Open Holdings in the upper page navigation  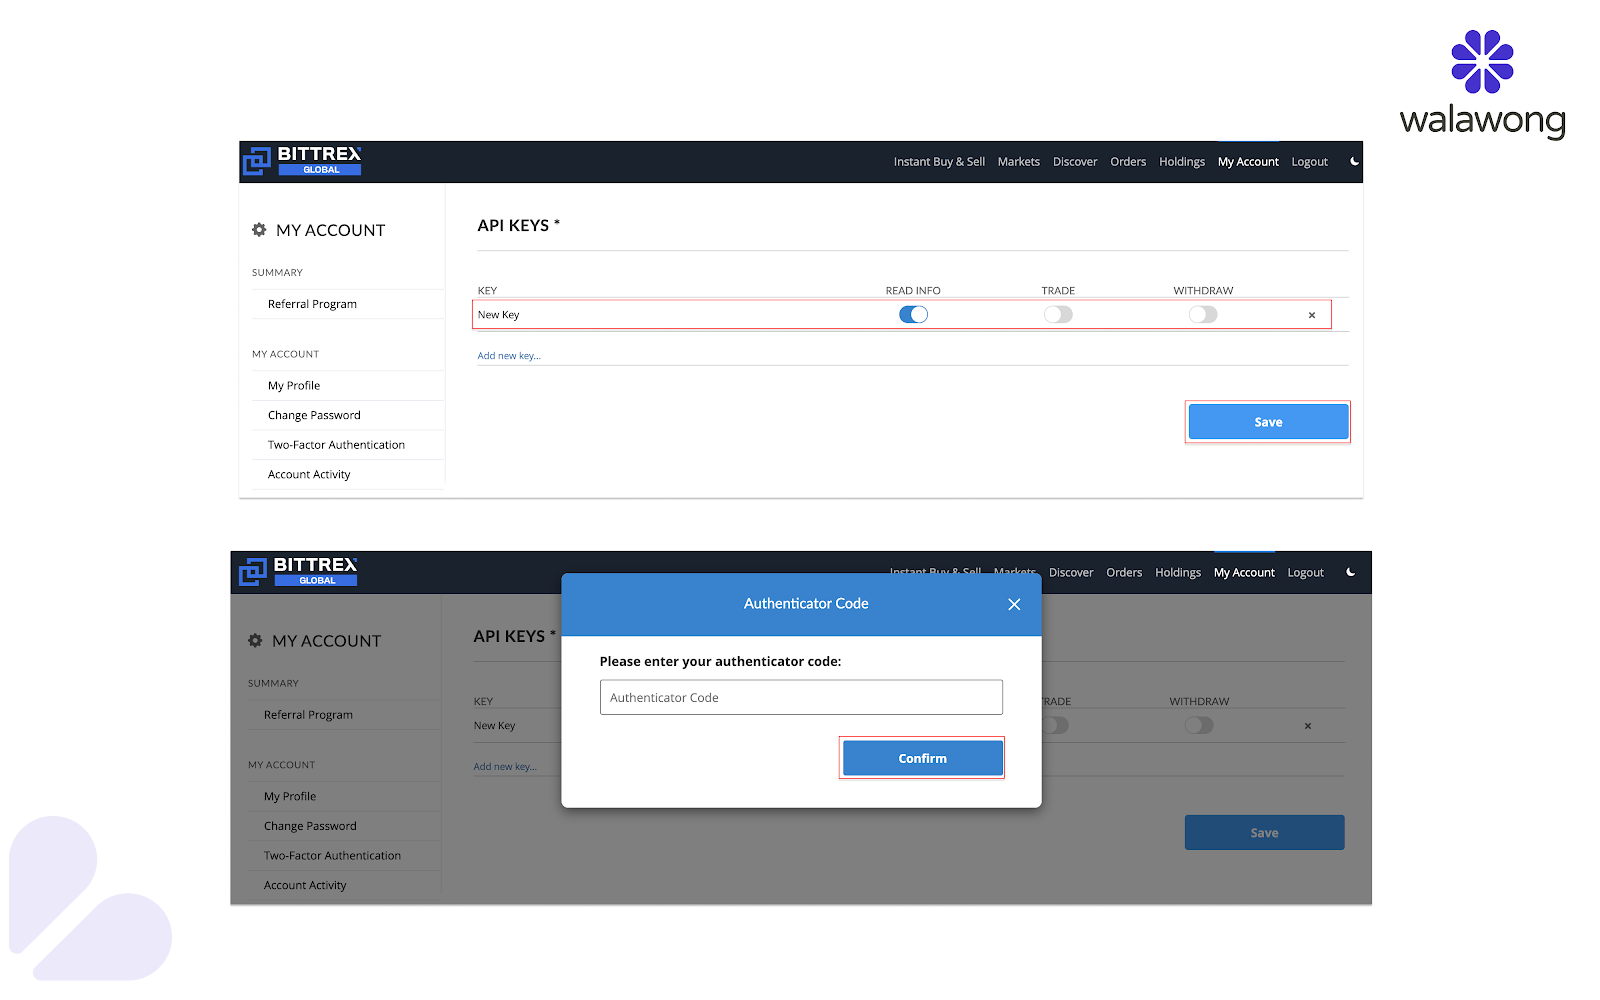tap(1182, 162)
